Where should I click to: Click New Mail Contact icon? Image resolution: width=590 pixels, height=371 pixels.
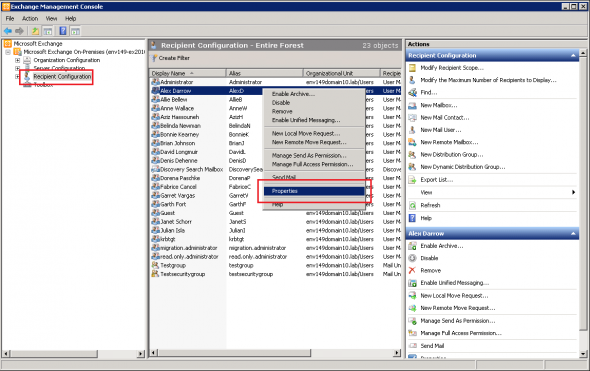412,118
